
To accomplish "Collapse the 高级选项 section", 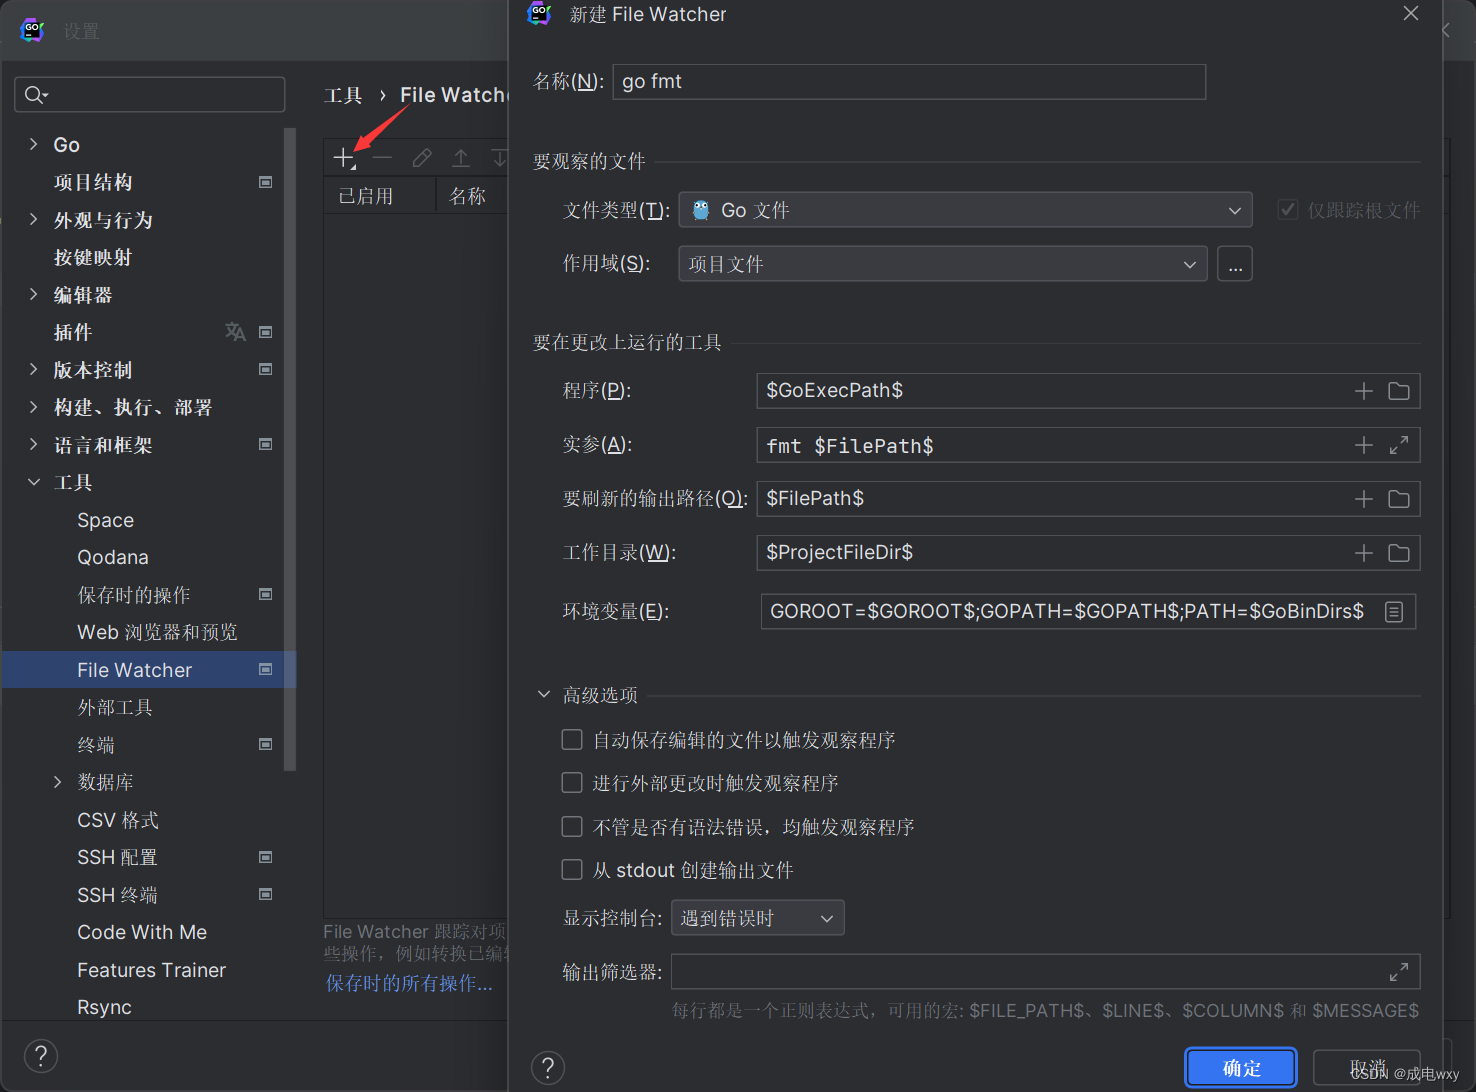I will click(543, 693).
